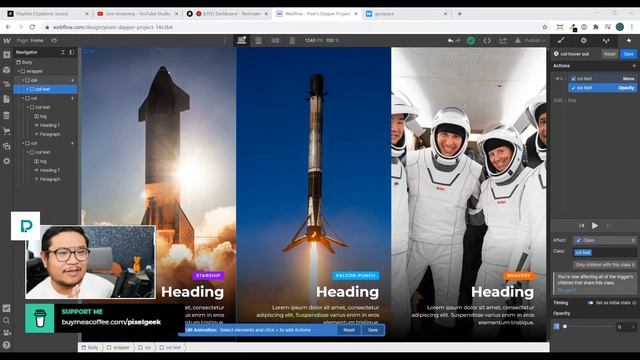Play the animation preview
The image size is (640, 360).
click(x=595, y=226)
